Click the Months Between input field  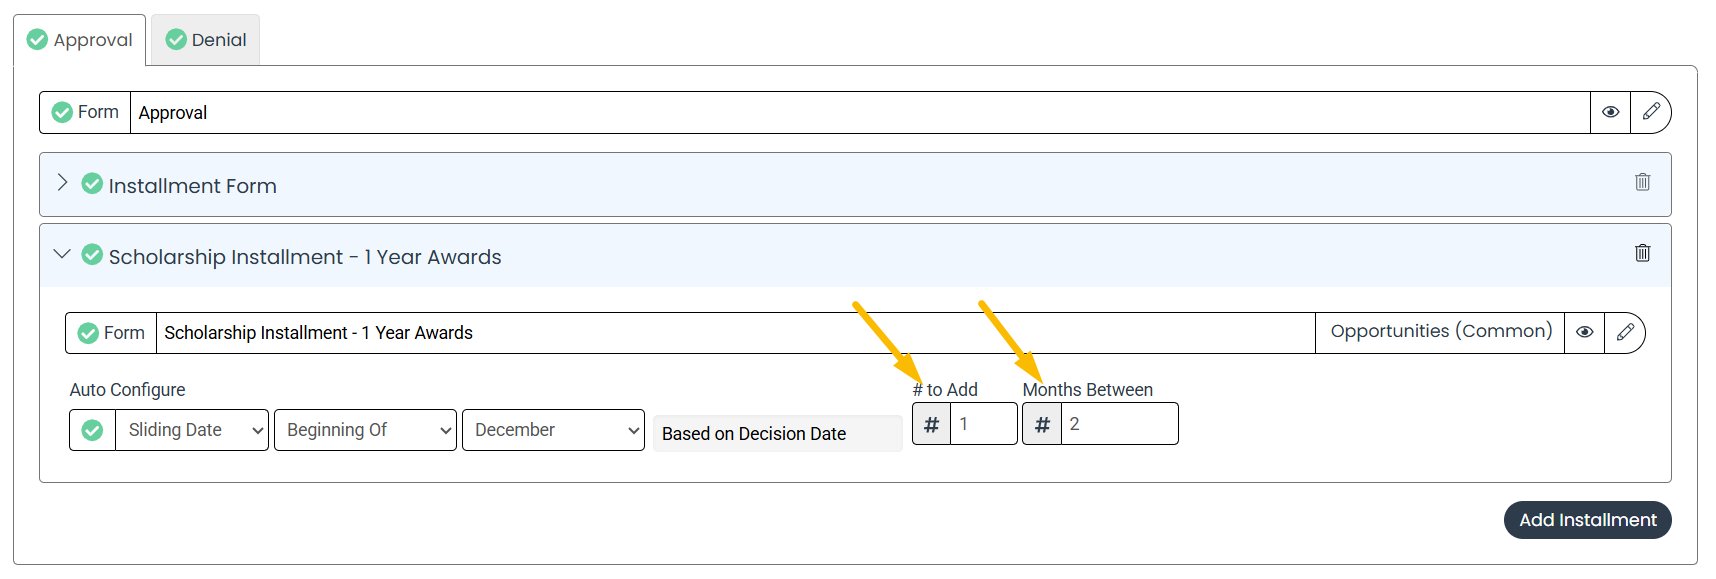(1119, 424)
